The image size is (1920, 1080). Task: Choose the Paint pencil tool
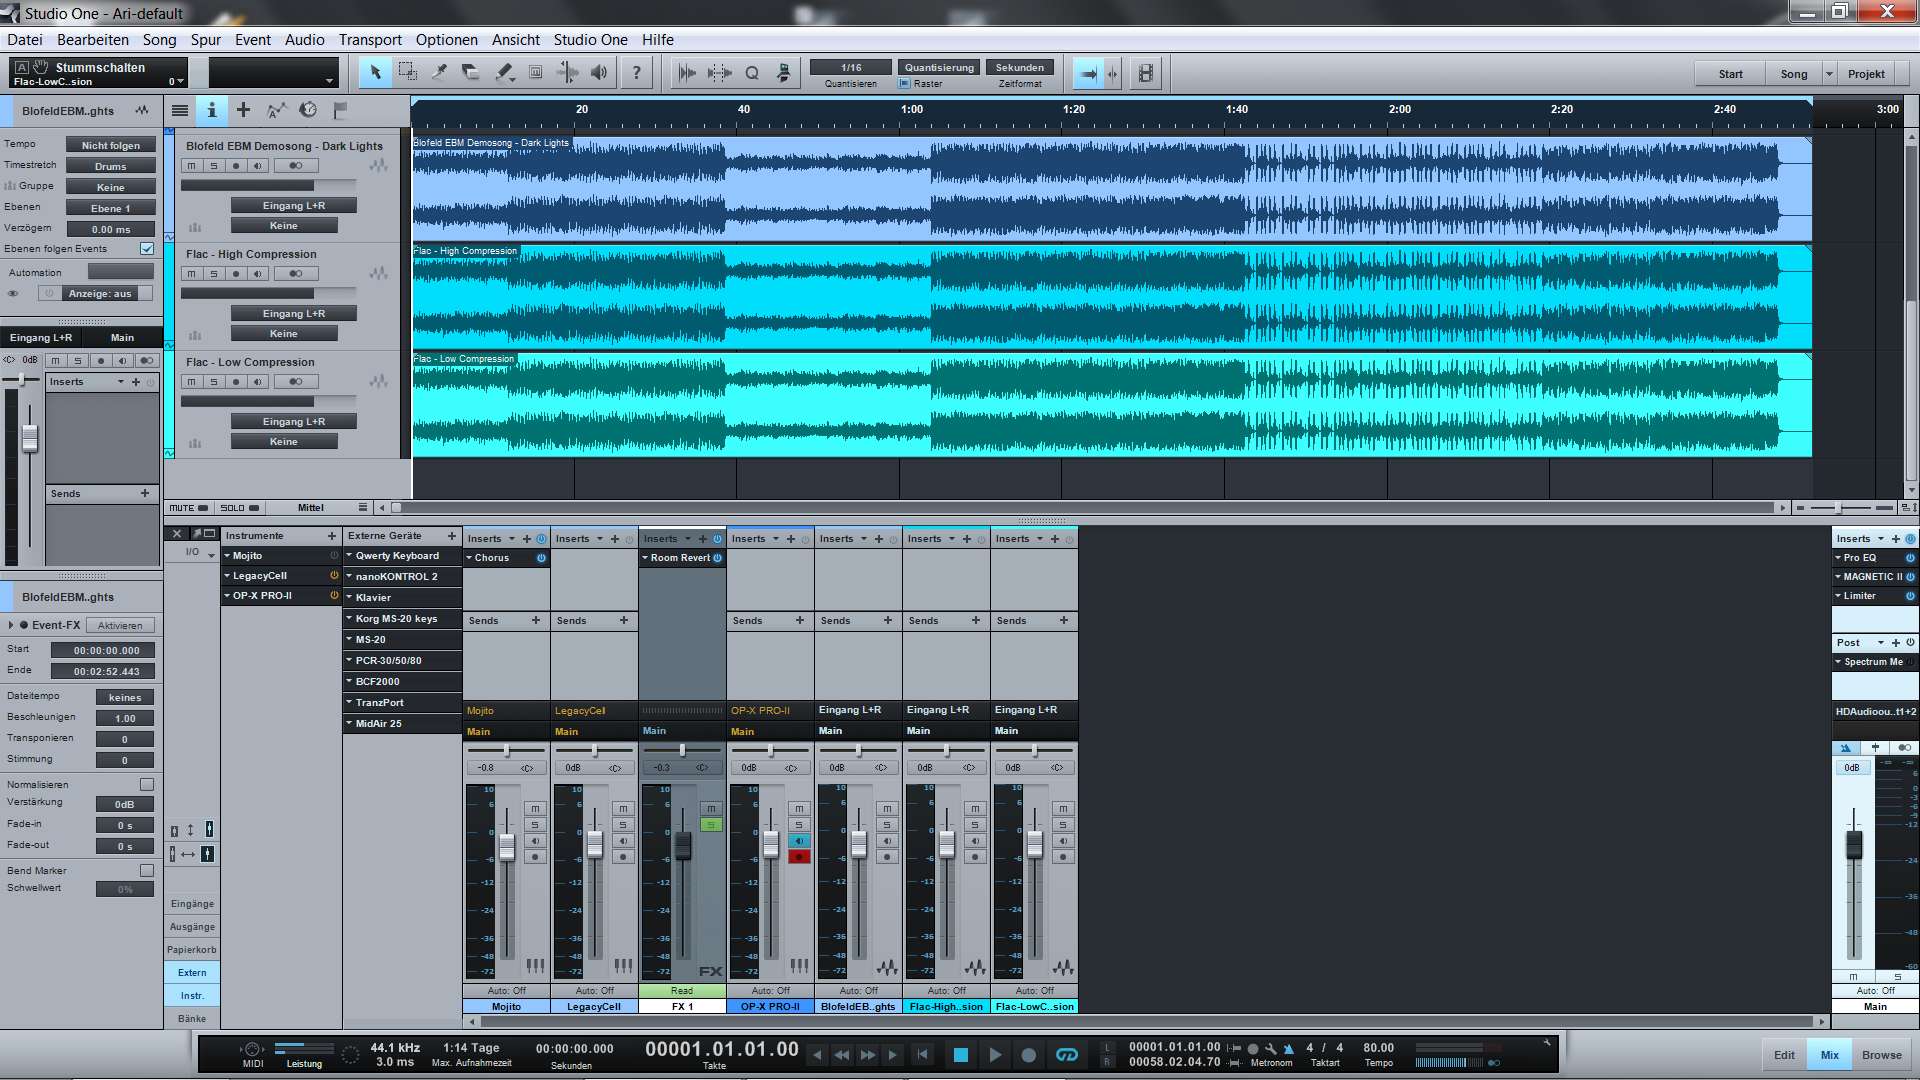[x=504, y=72]
